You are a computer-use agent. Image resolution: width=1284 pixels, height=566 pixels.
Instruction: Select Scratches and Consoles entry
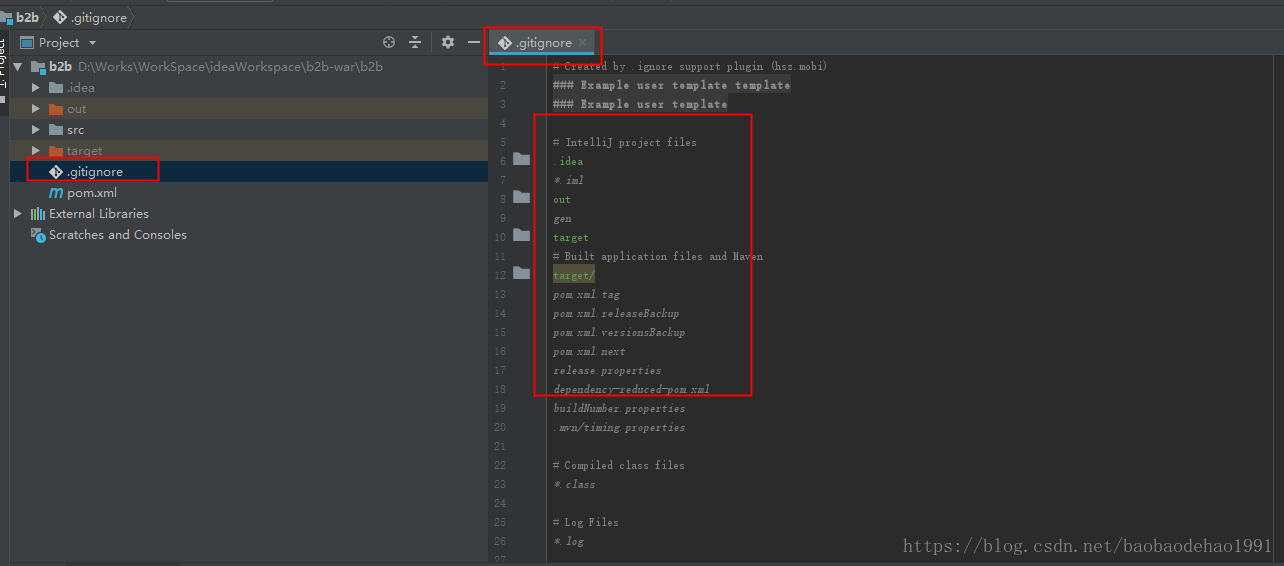pos(250,235)
